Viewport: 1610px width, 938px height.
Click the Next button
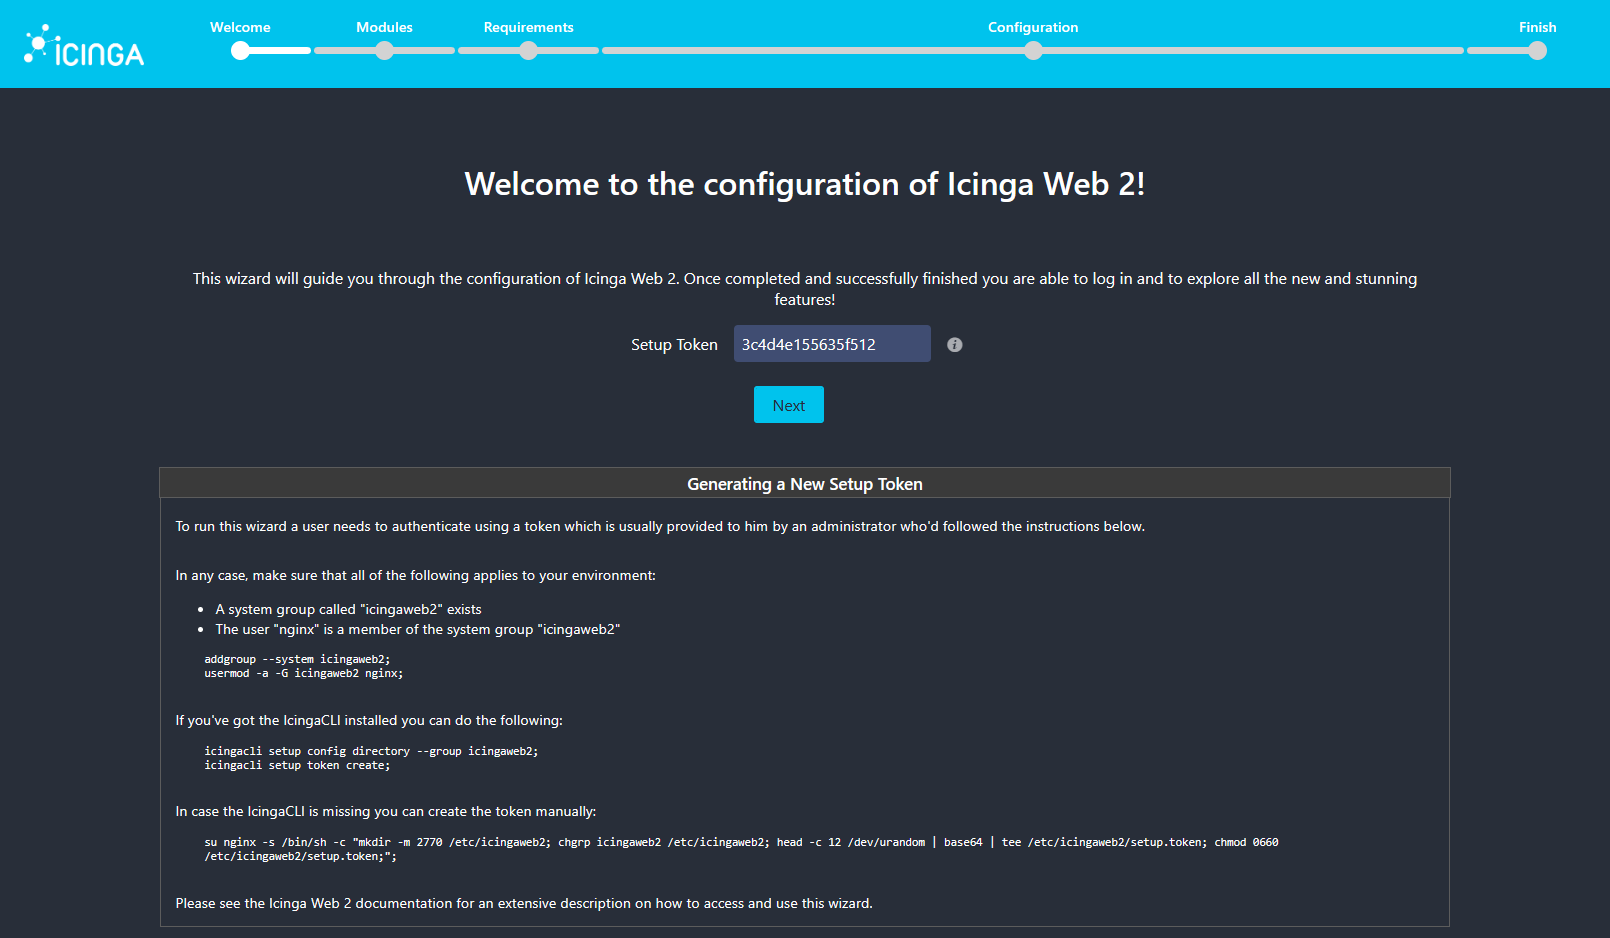(x=788, y=404)
